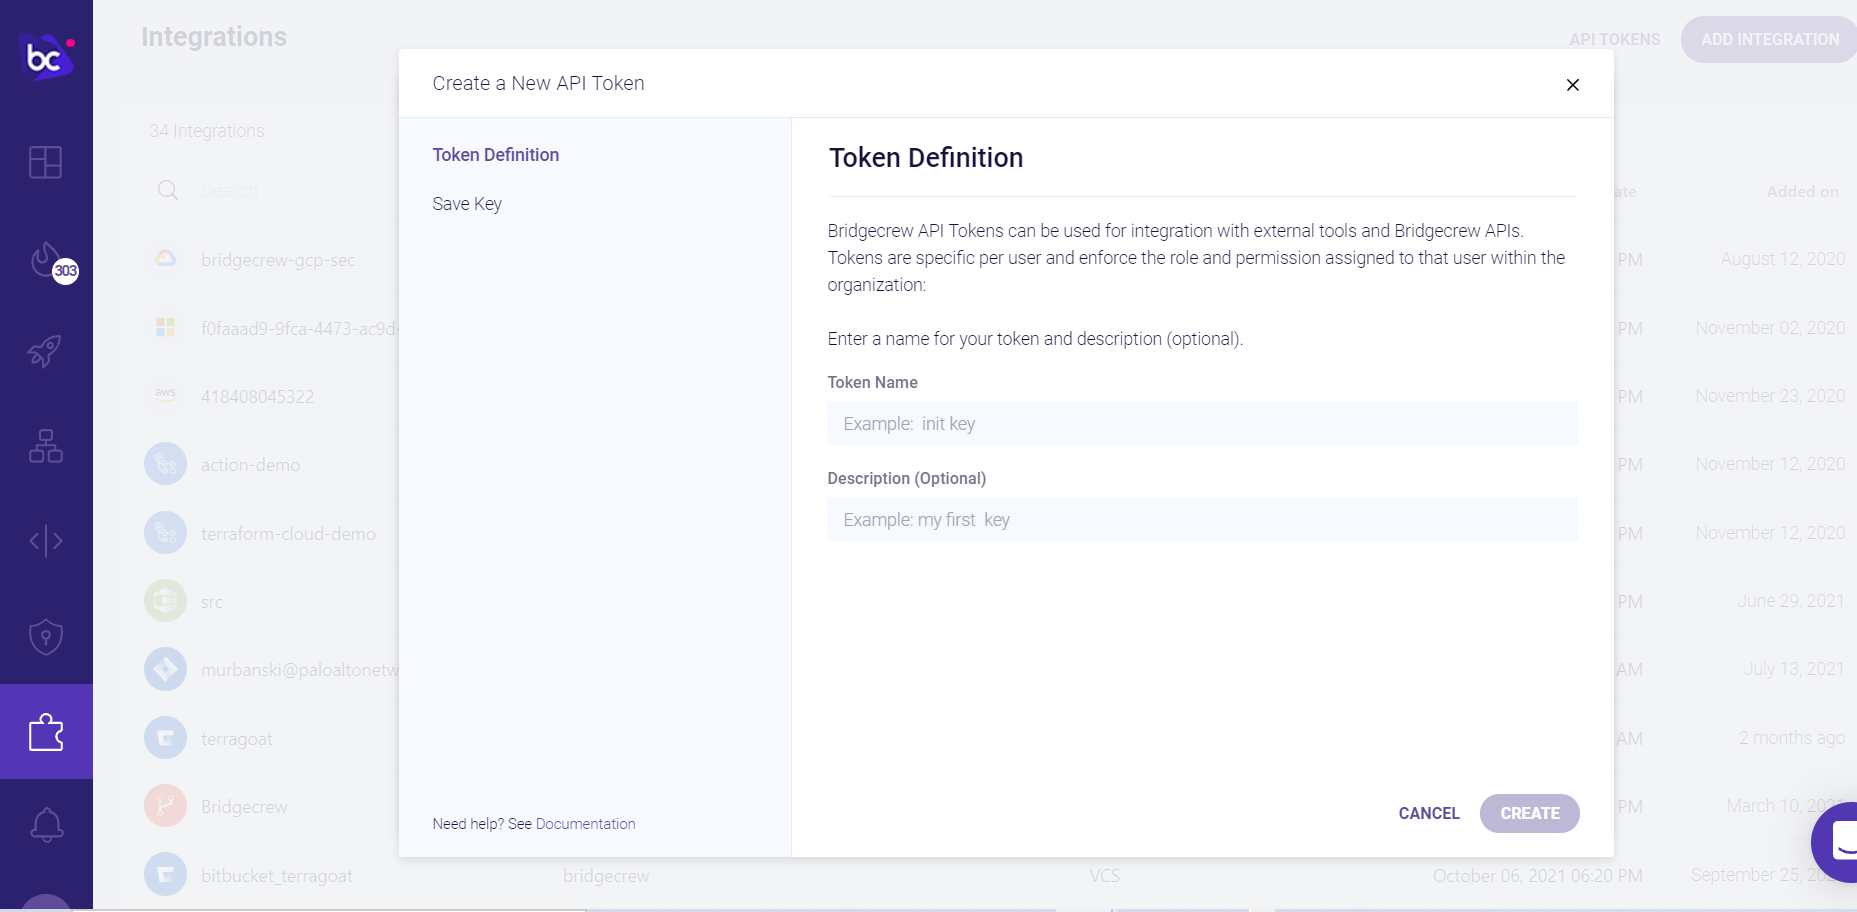Click the June 29, 2021 date cell

click(x=1791, y=601)
